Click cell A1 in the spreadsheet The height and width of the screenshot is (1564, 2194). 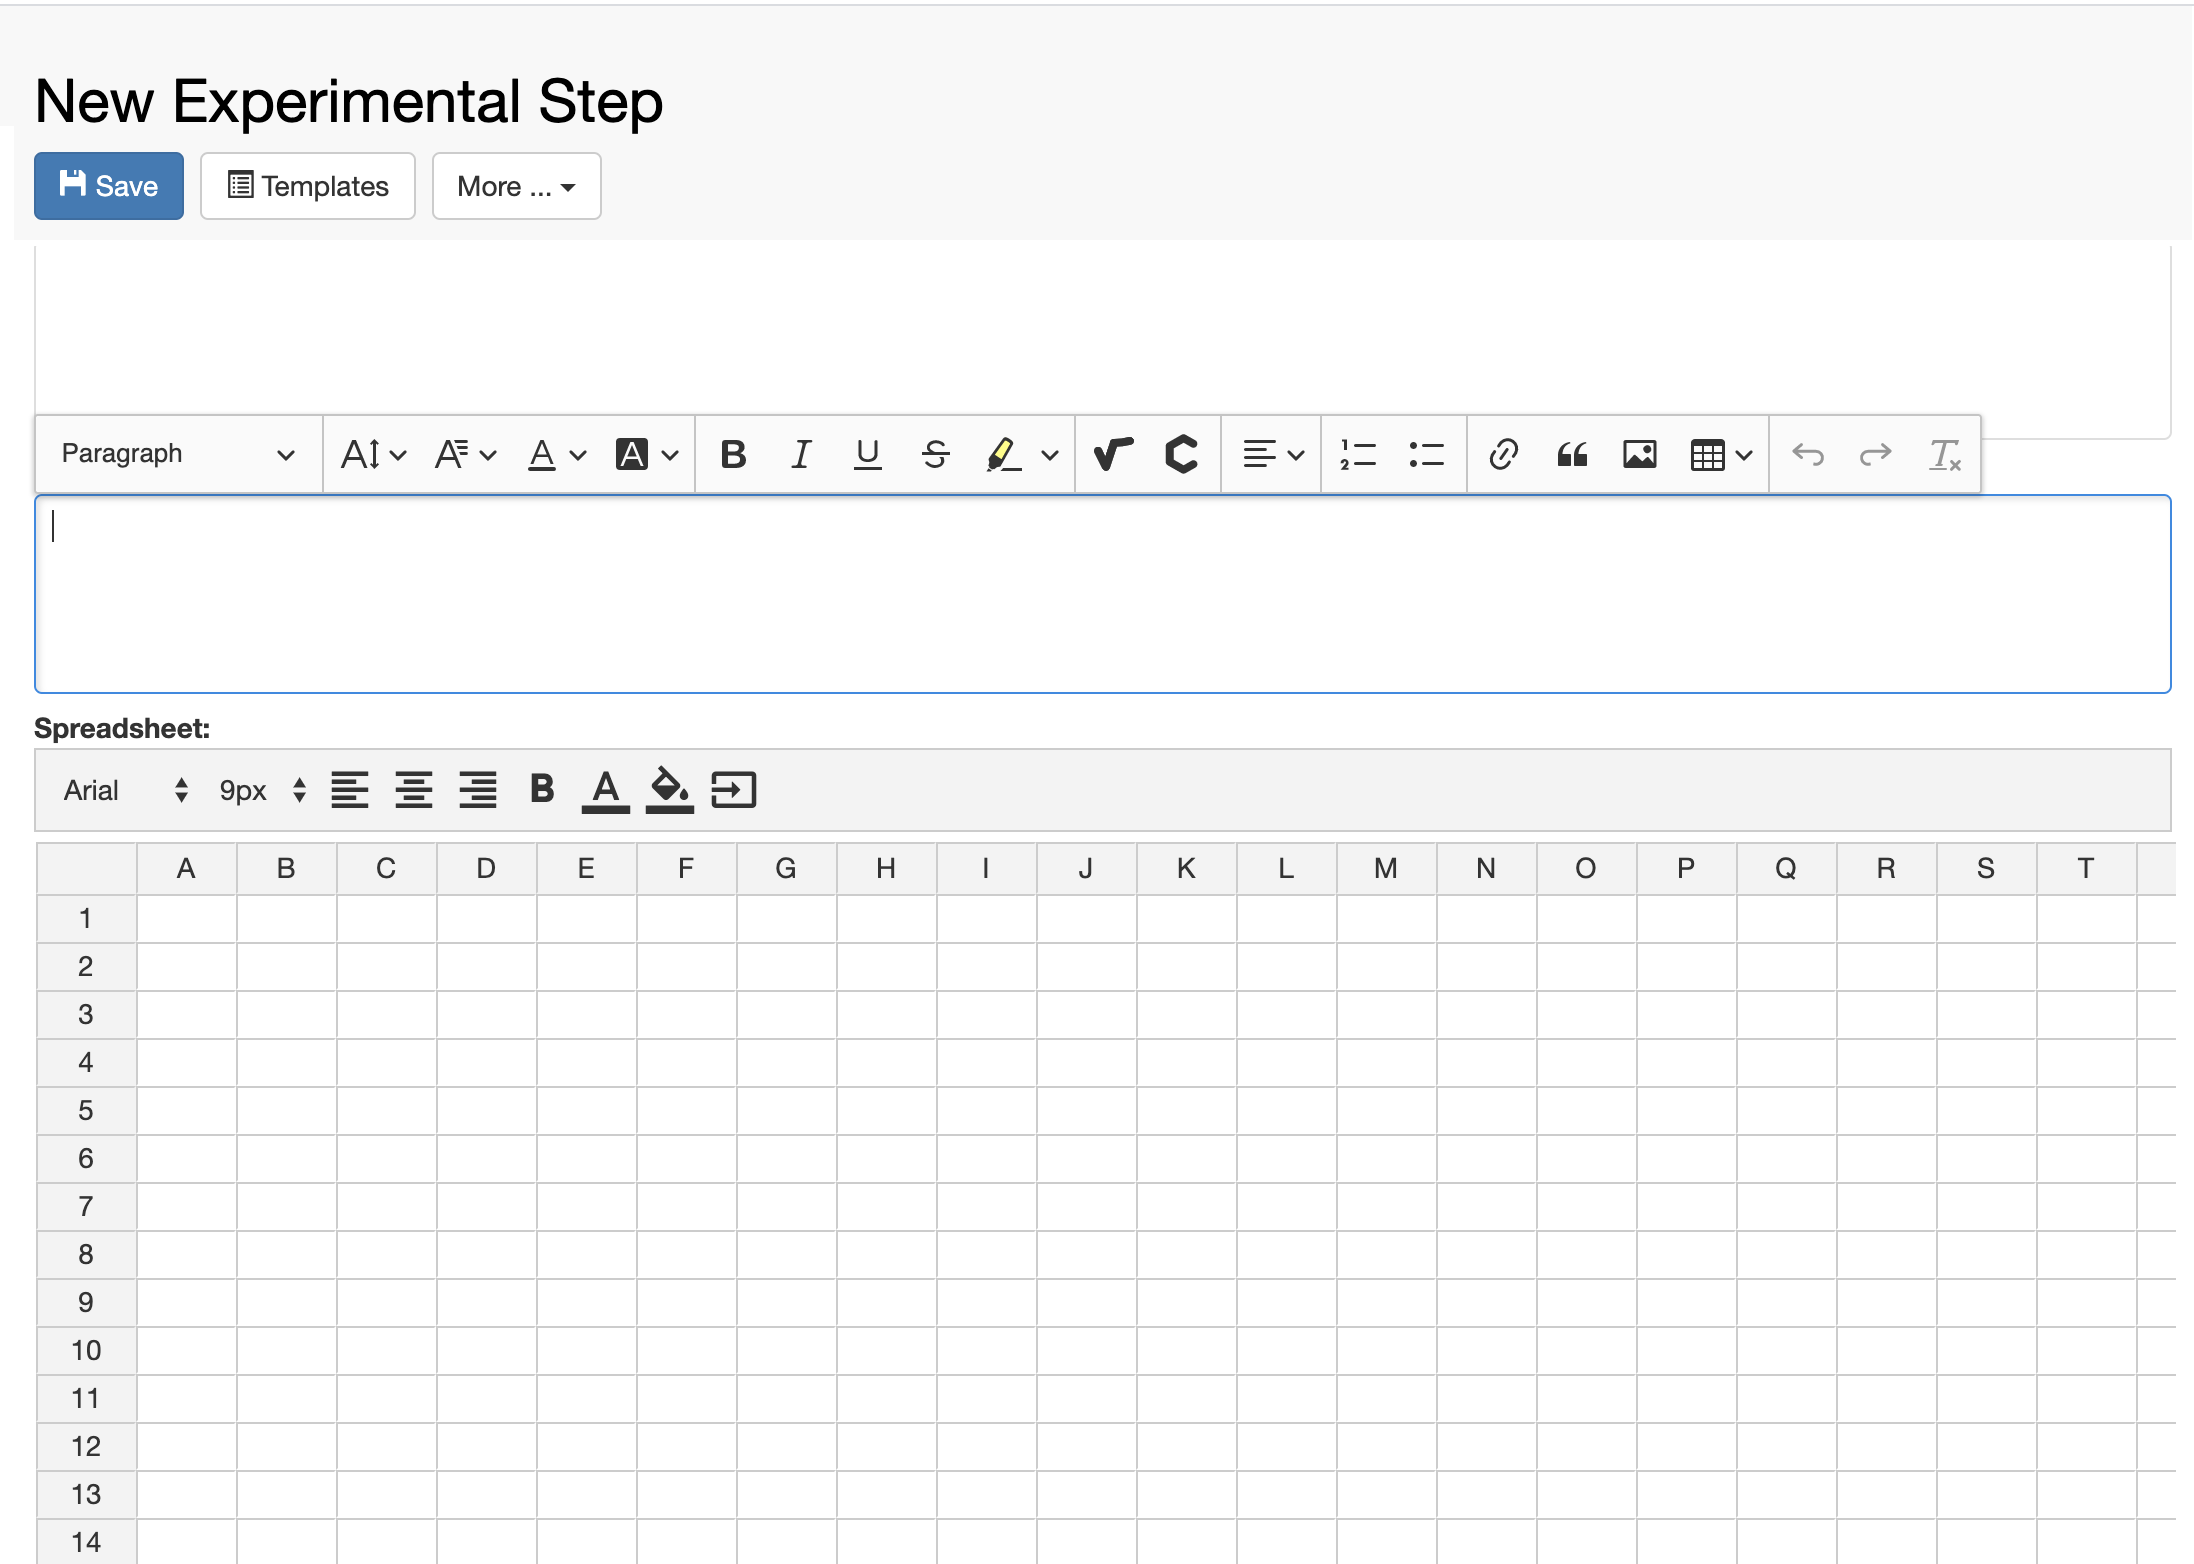coord(185,916)
